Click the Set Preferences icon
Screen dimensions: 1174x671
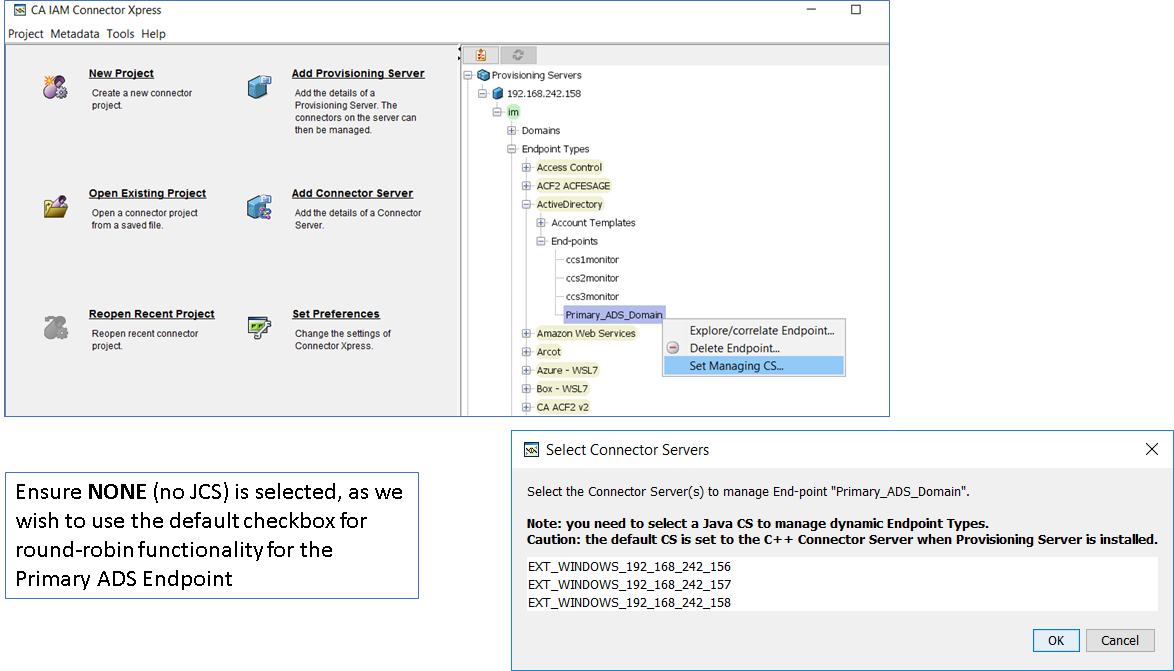click(259, 327)
